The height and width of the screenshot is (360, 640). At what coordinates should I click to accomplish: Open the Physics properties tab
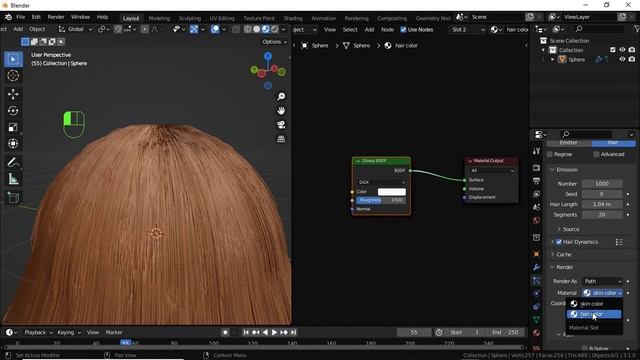click(536, 293)
